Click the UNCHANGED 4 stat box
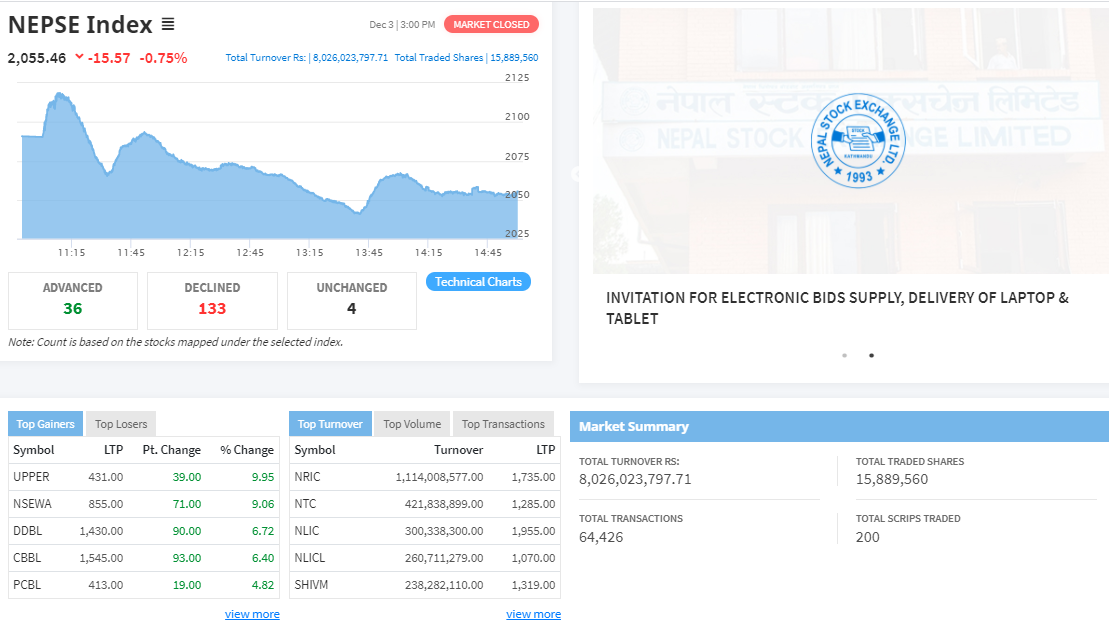Viewport: 1109px width, 626px height. click(352, 301)
